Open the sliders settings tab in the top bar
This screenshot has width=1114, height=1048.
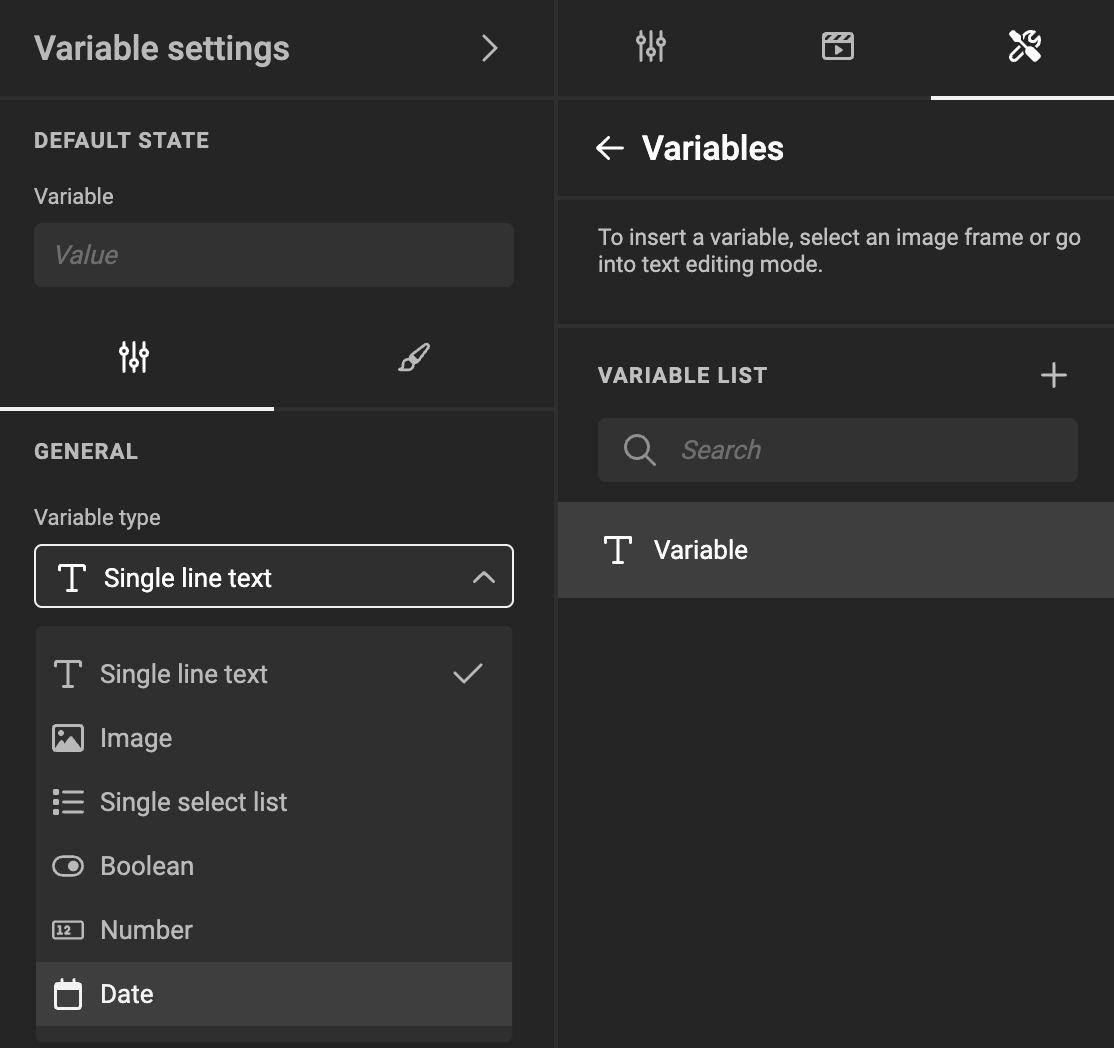[650, 47]
